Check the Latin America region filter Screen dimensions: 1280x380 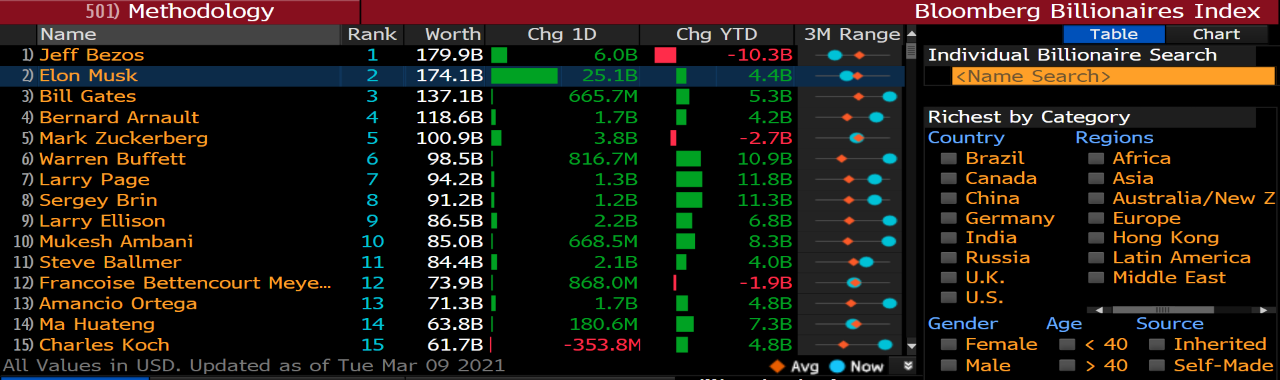1096,258
